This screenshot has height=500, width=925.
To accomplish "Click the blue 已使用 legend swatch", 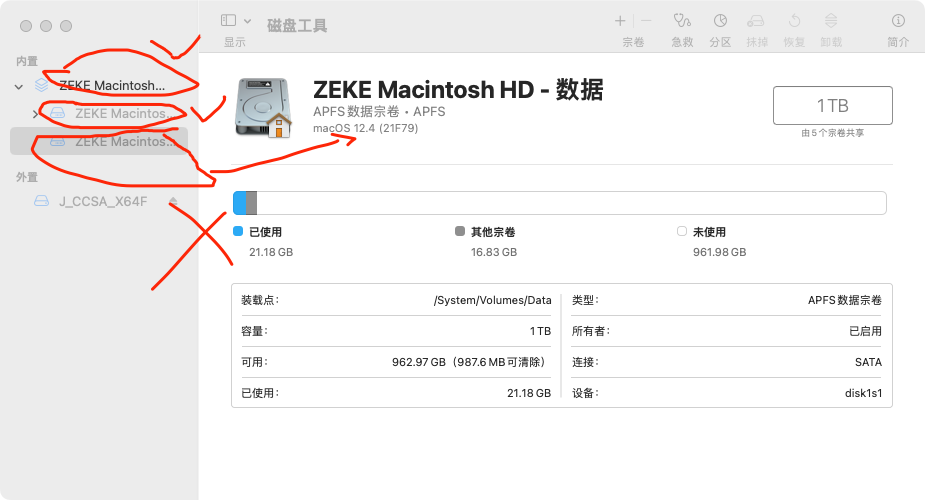I will pos(238,231).
